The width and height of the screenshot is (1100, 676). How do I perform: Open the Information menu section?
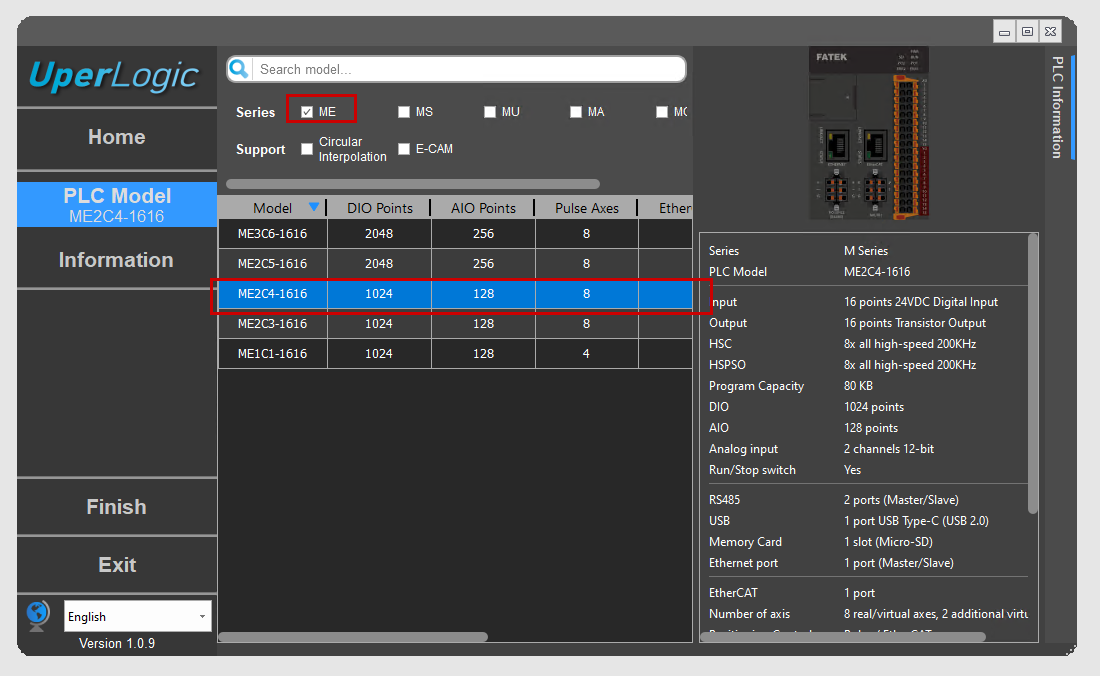[117, 260]
